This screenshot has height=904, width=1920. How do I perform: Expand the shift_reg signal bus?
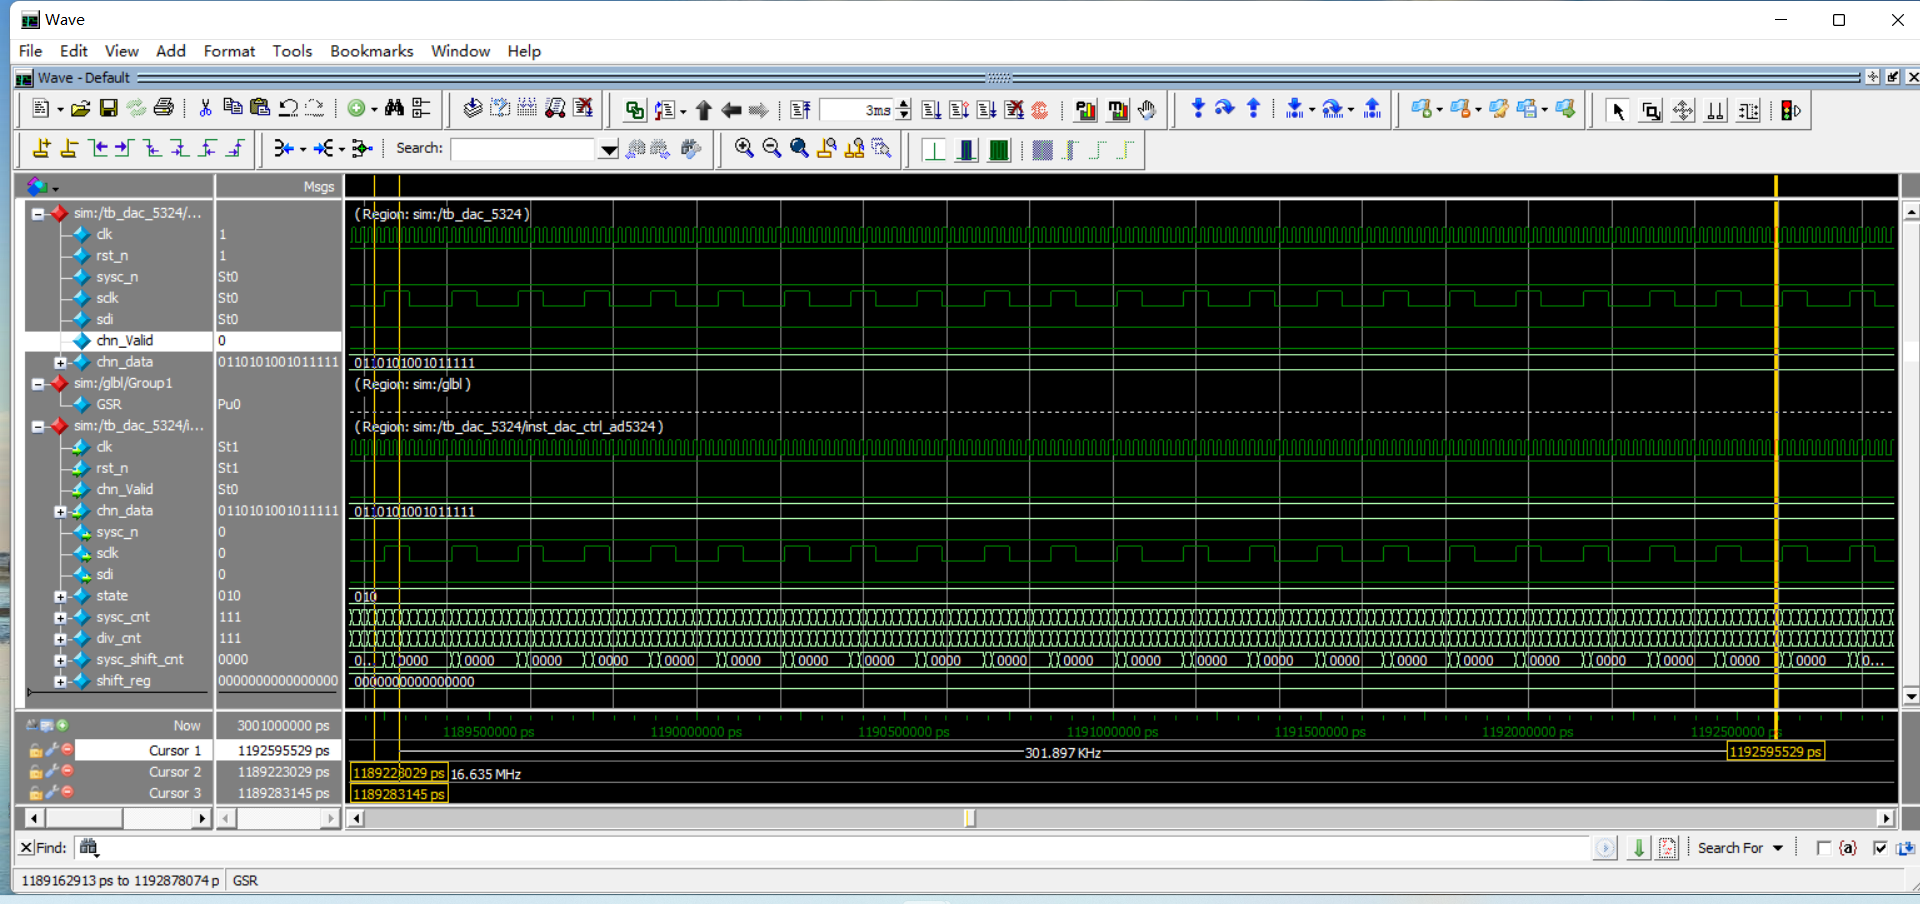click(x=60, y=681)
